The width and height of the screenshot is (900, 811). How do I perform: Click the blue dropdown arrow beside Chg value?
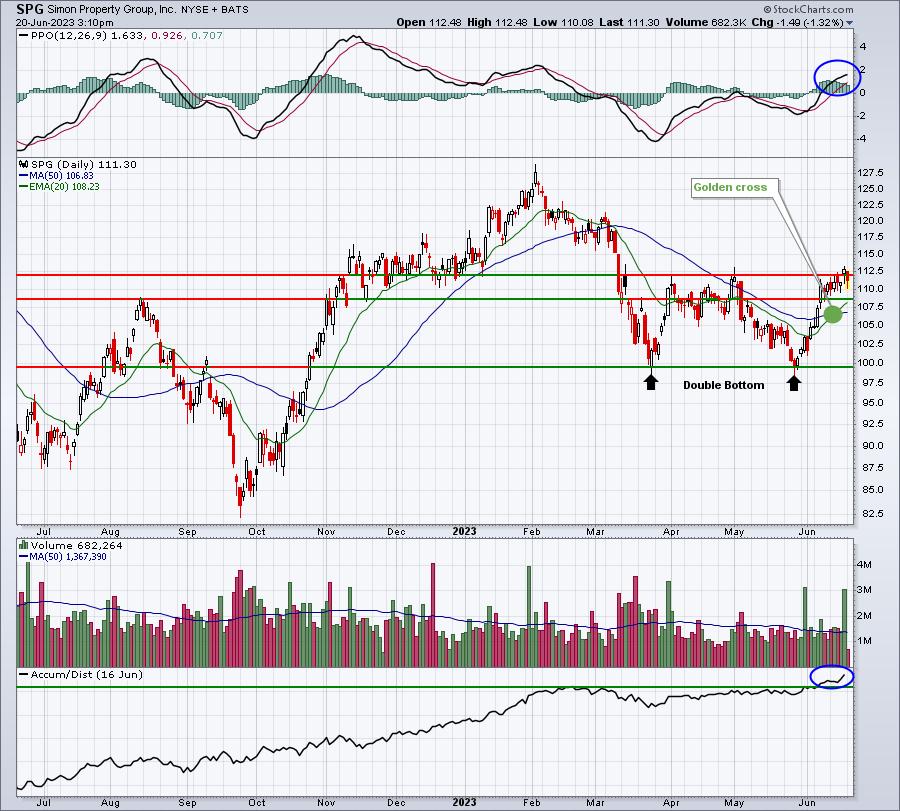coord(849,23)
